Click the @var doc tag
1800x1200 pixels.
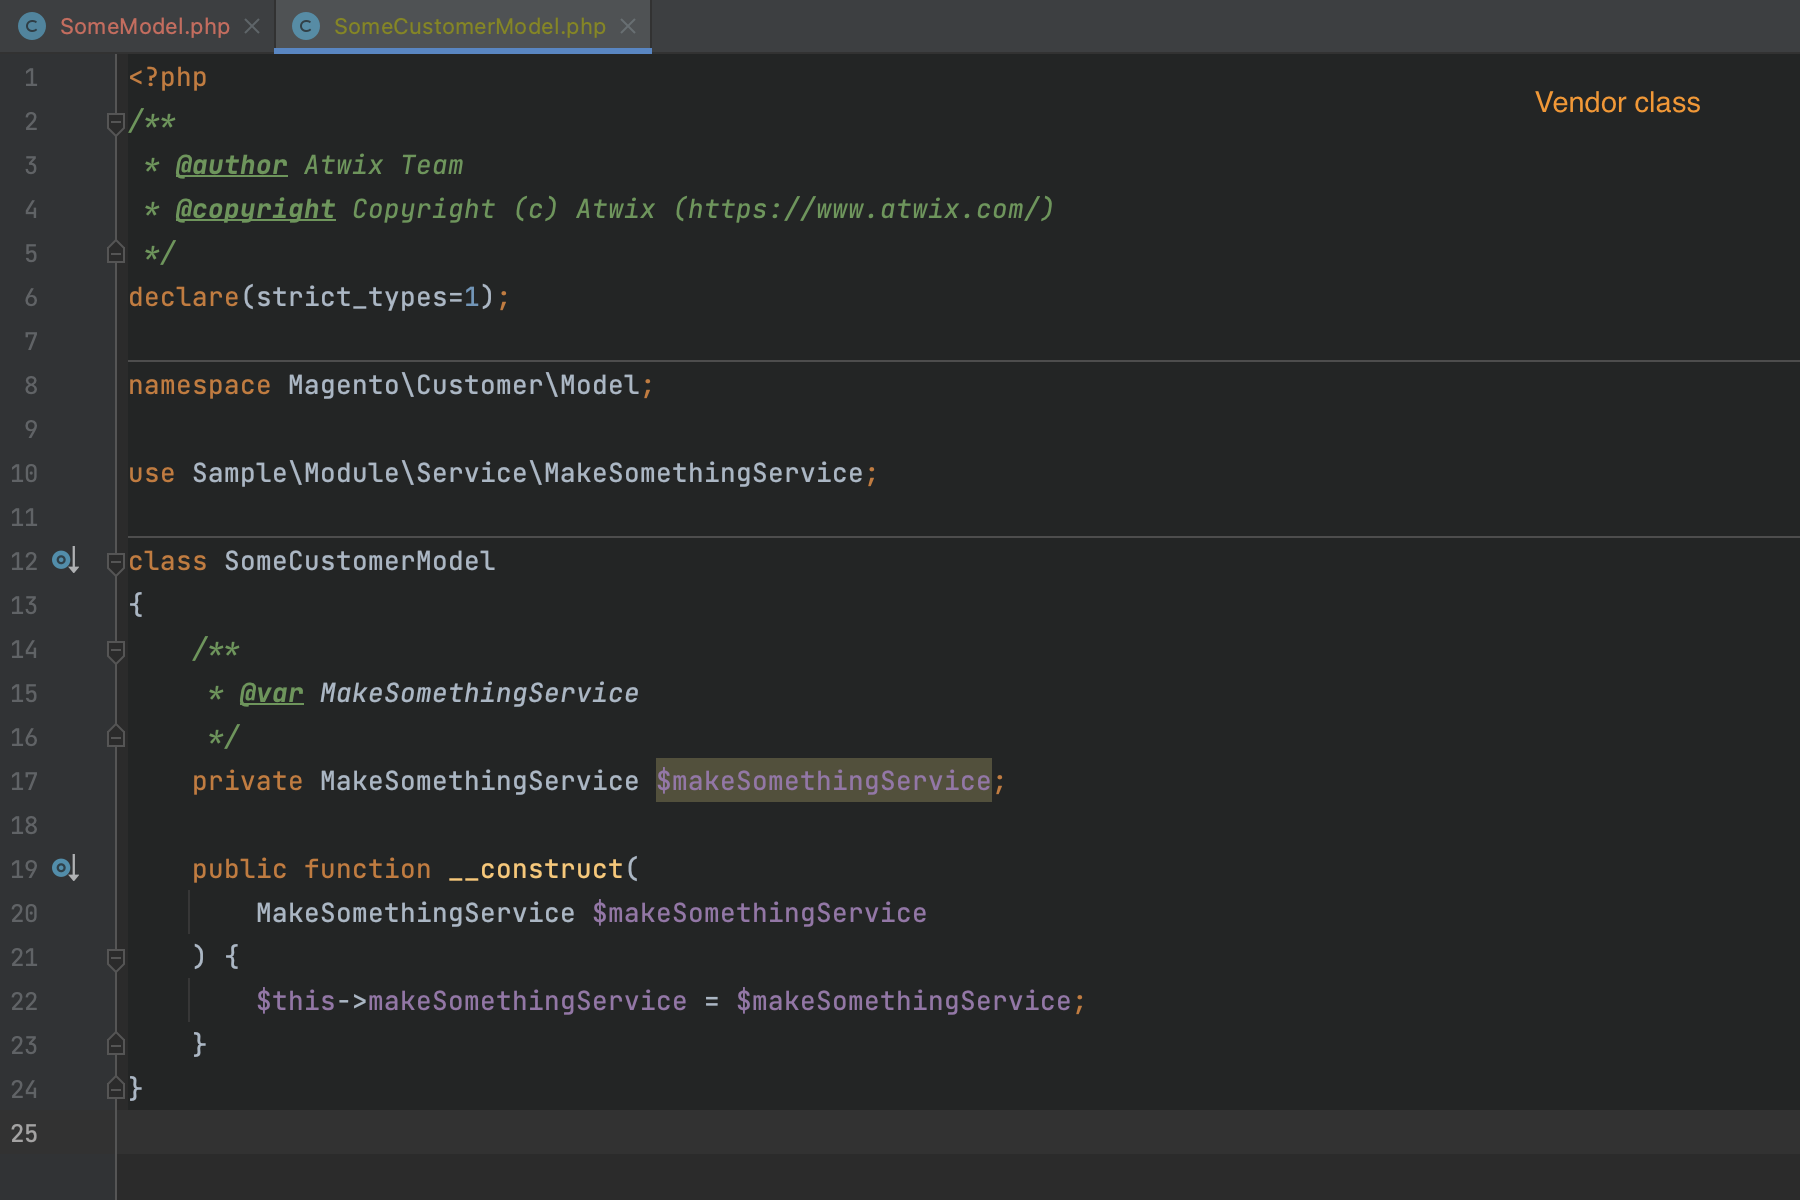[271, 693]
